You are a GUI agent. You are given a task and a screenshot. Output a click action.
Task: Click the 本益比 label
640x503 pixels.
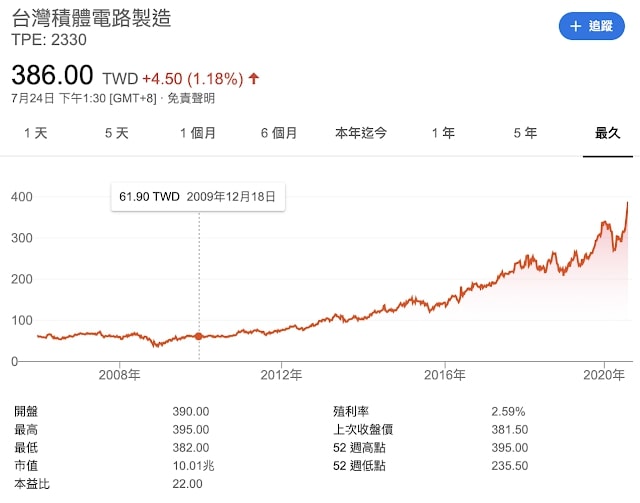(32, 484)
